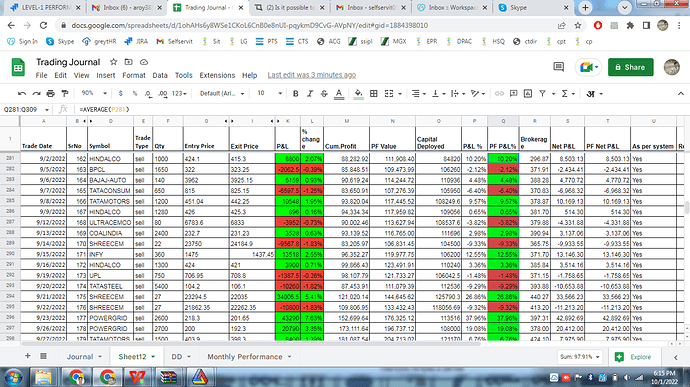The height and width of the screenshot is (387, 690).
Task: Toggle Bold formatting
Action: pos(296,93)
